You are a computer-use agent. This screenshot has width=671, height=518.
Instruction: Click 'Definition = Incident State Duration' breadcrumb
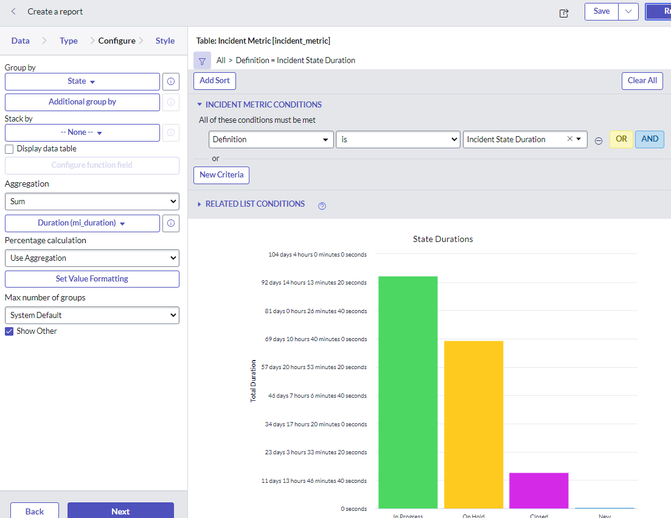click(295, 60)
